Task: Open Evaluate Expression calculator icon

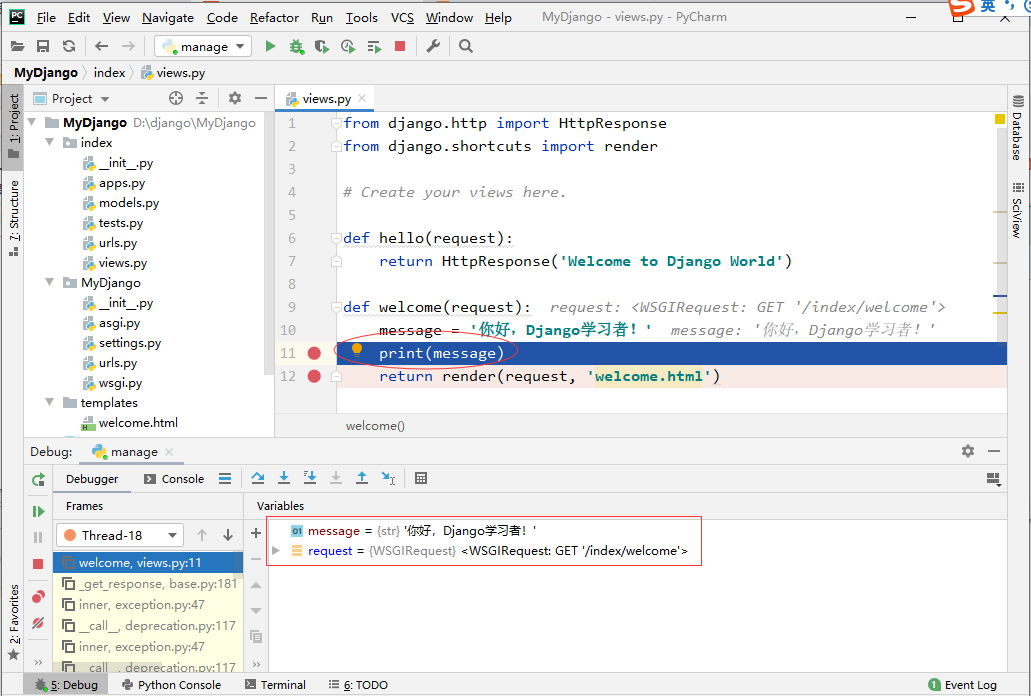Action: click(421, 478)
